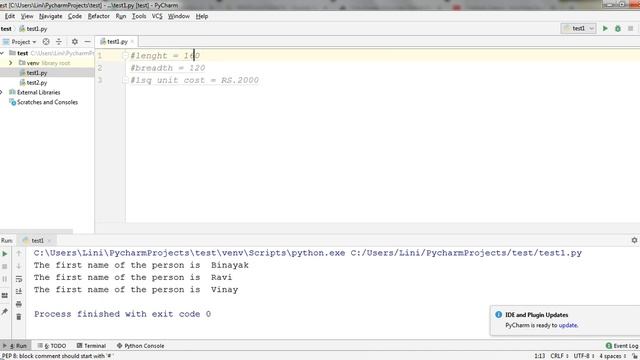
Task: Click the read-only lock icon in status bar
Action: [635, 356]
